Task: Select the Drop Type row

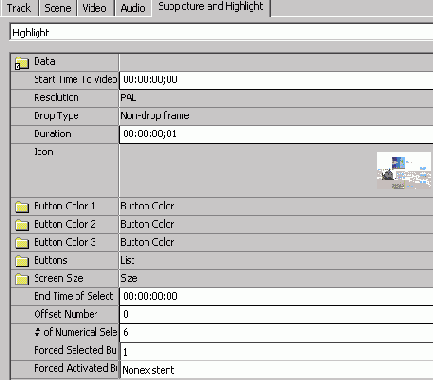Action: [x=222, y=116]
